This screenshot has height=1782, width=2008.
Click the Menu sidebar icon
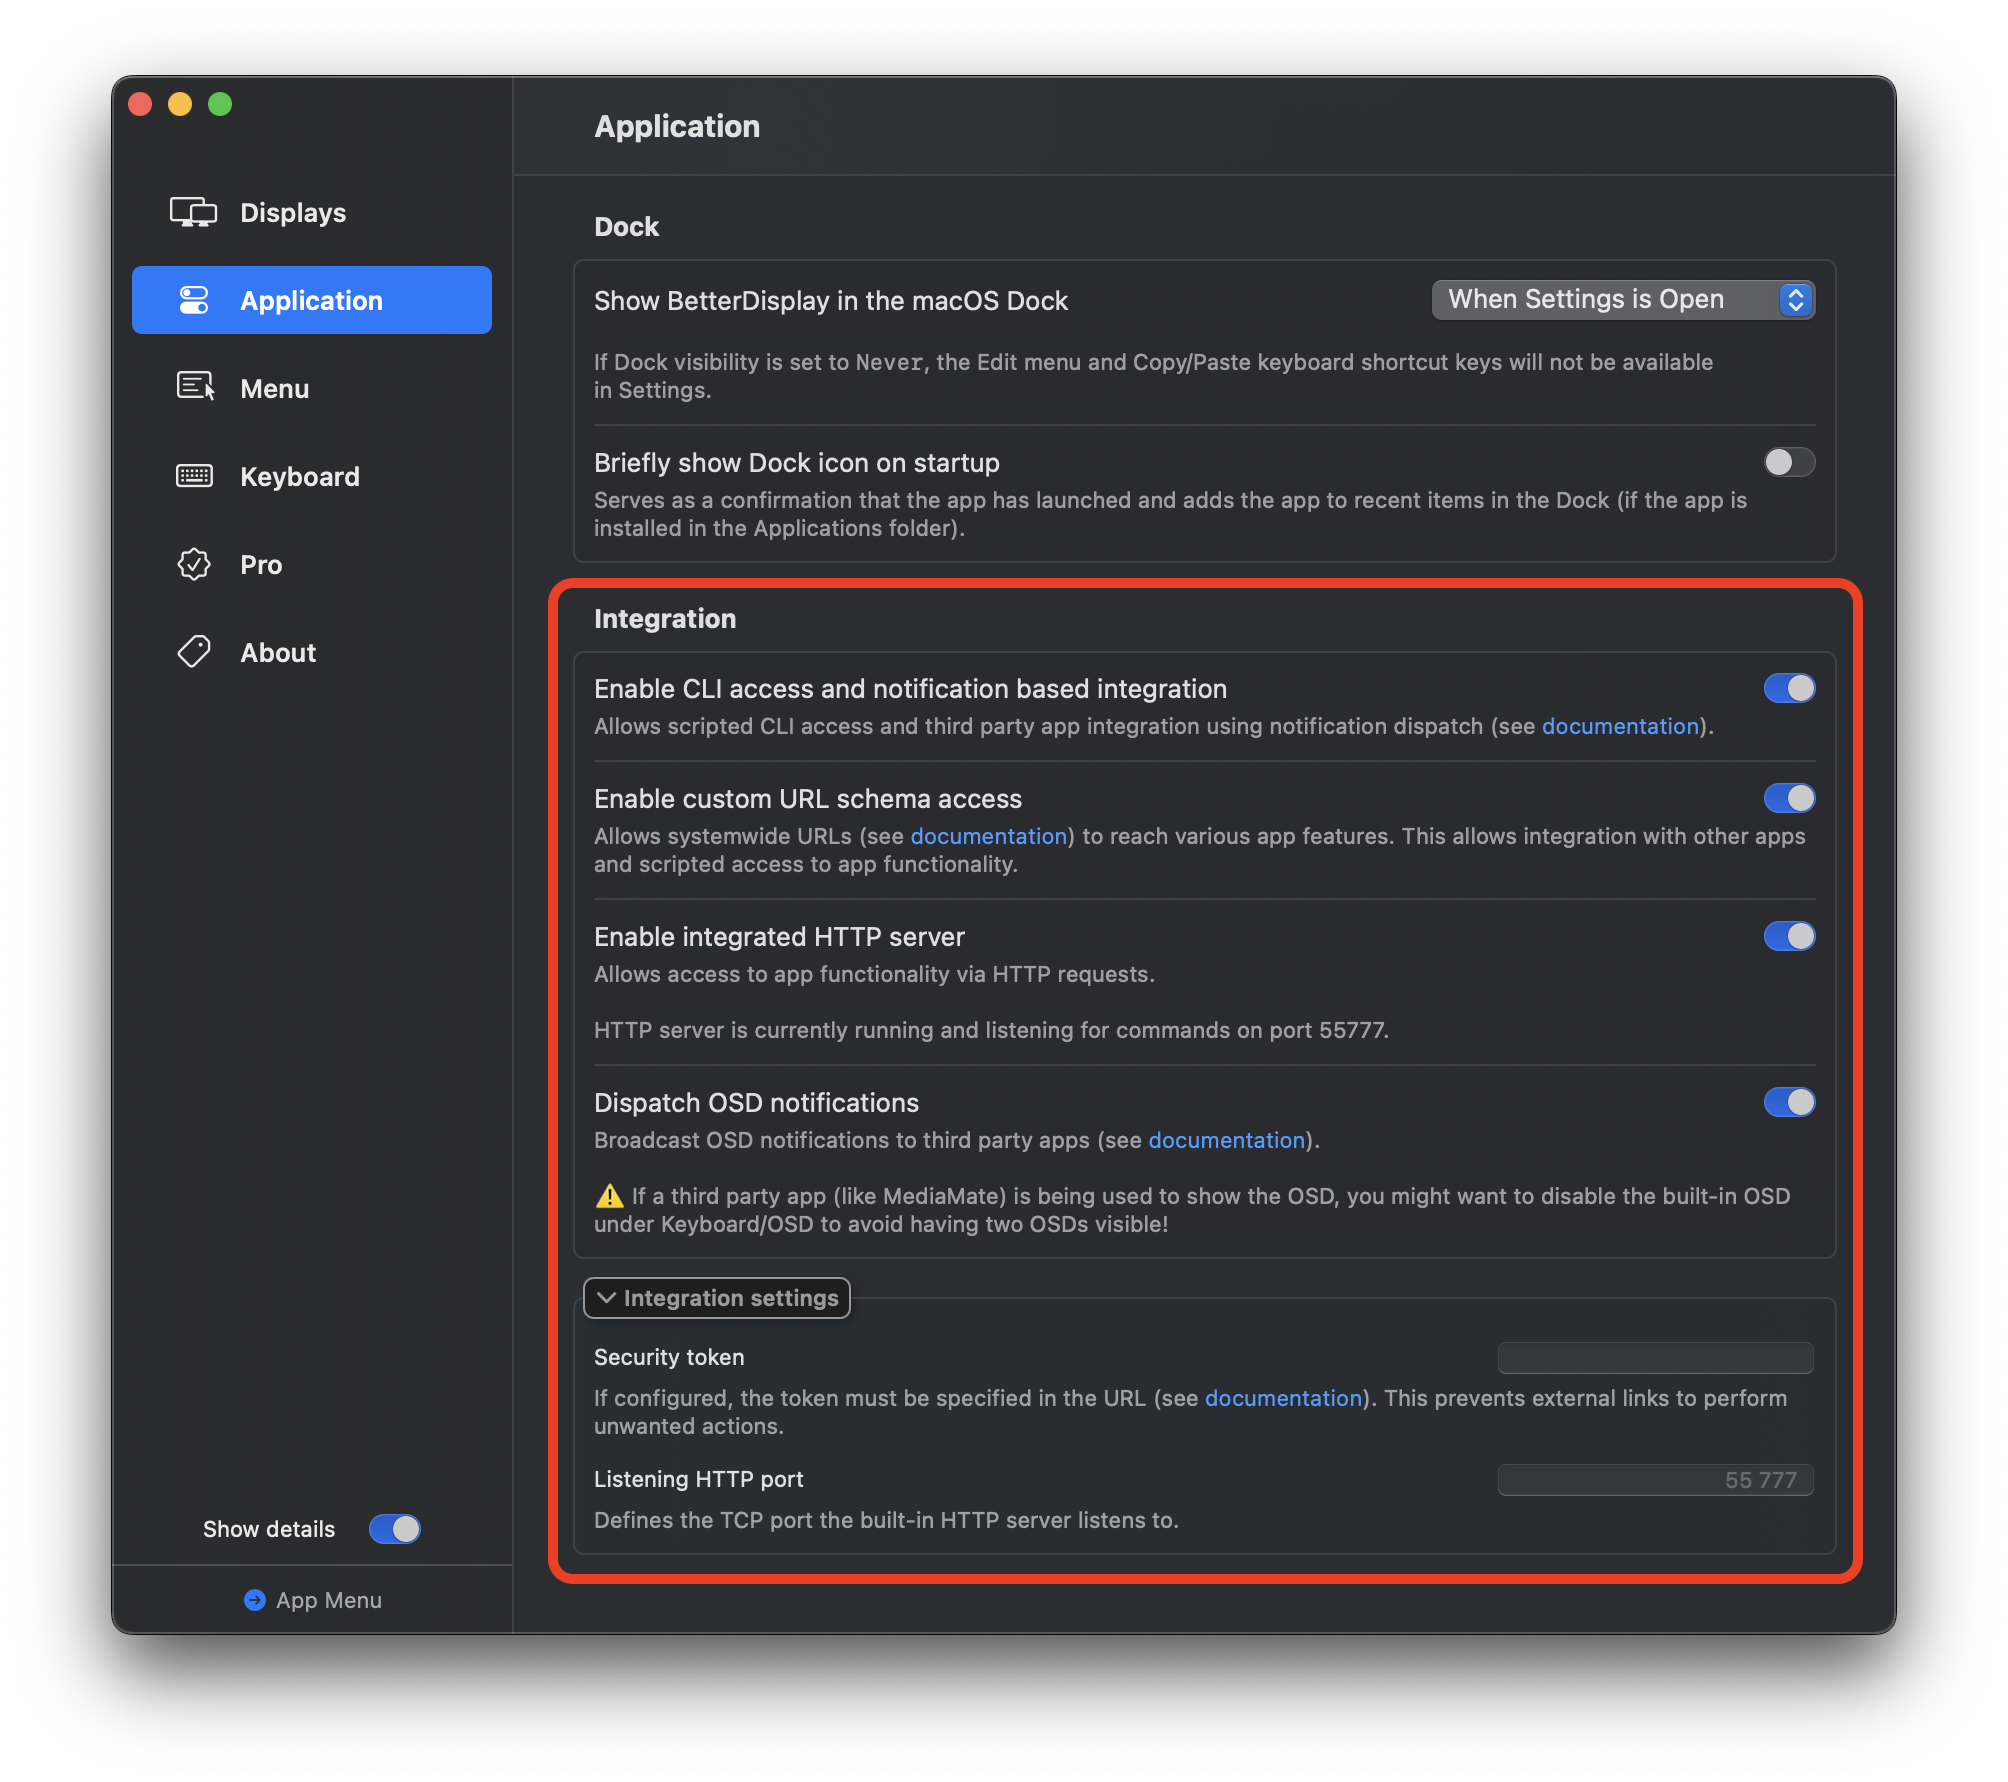pyautogui.click(x=195, y=387)
